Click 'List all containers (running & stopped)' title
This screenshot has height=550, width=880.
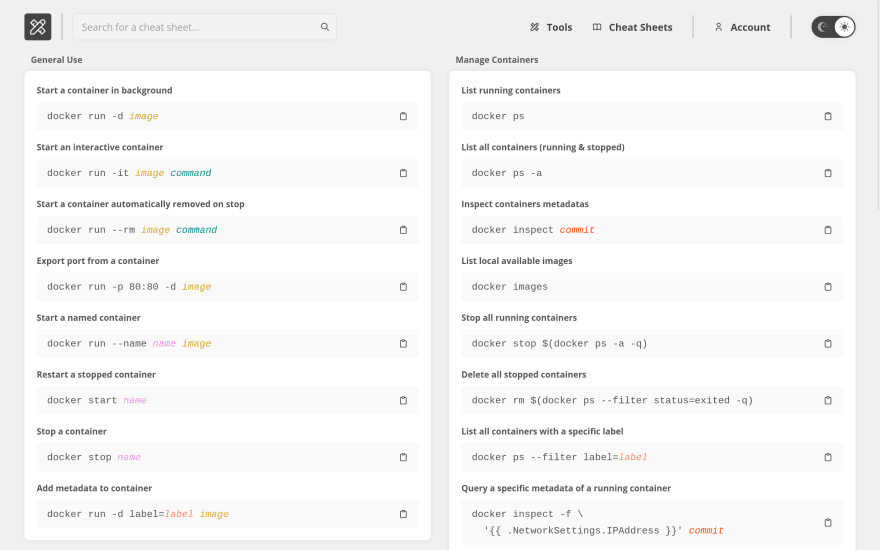coord(543,147)
